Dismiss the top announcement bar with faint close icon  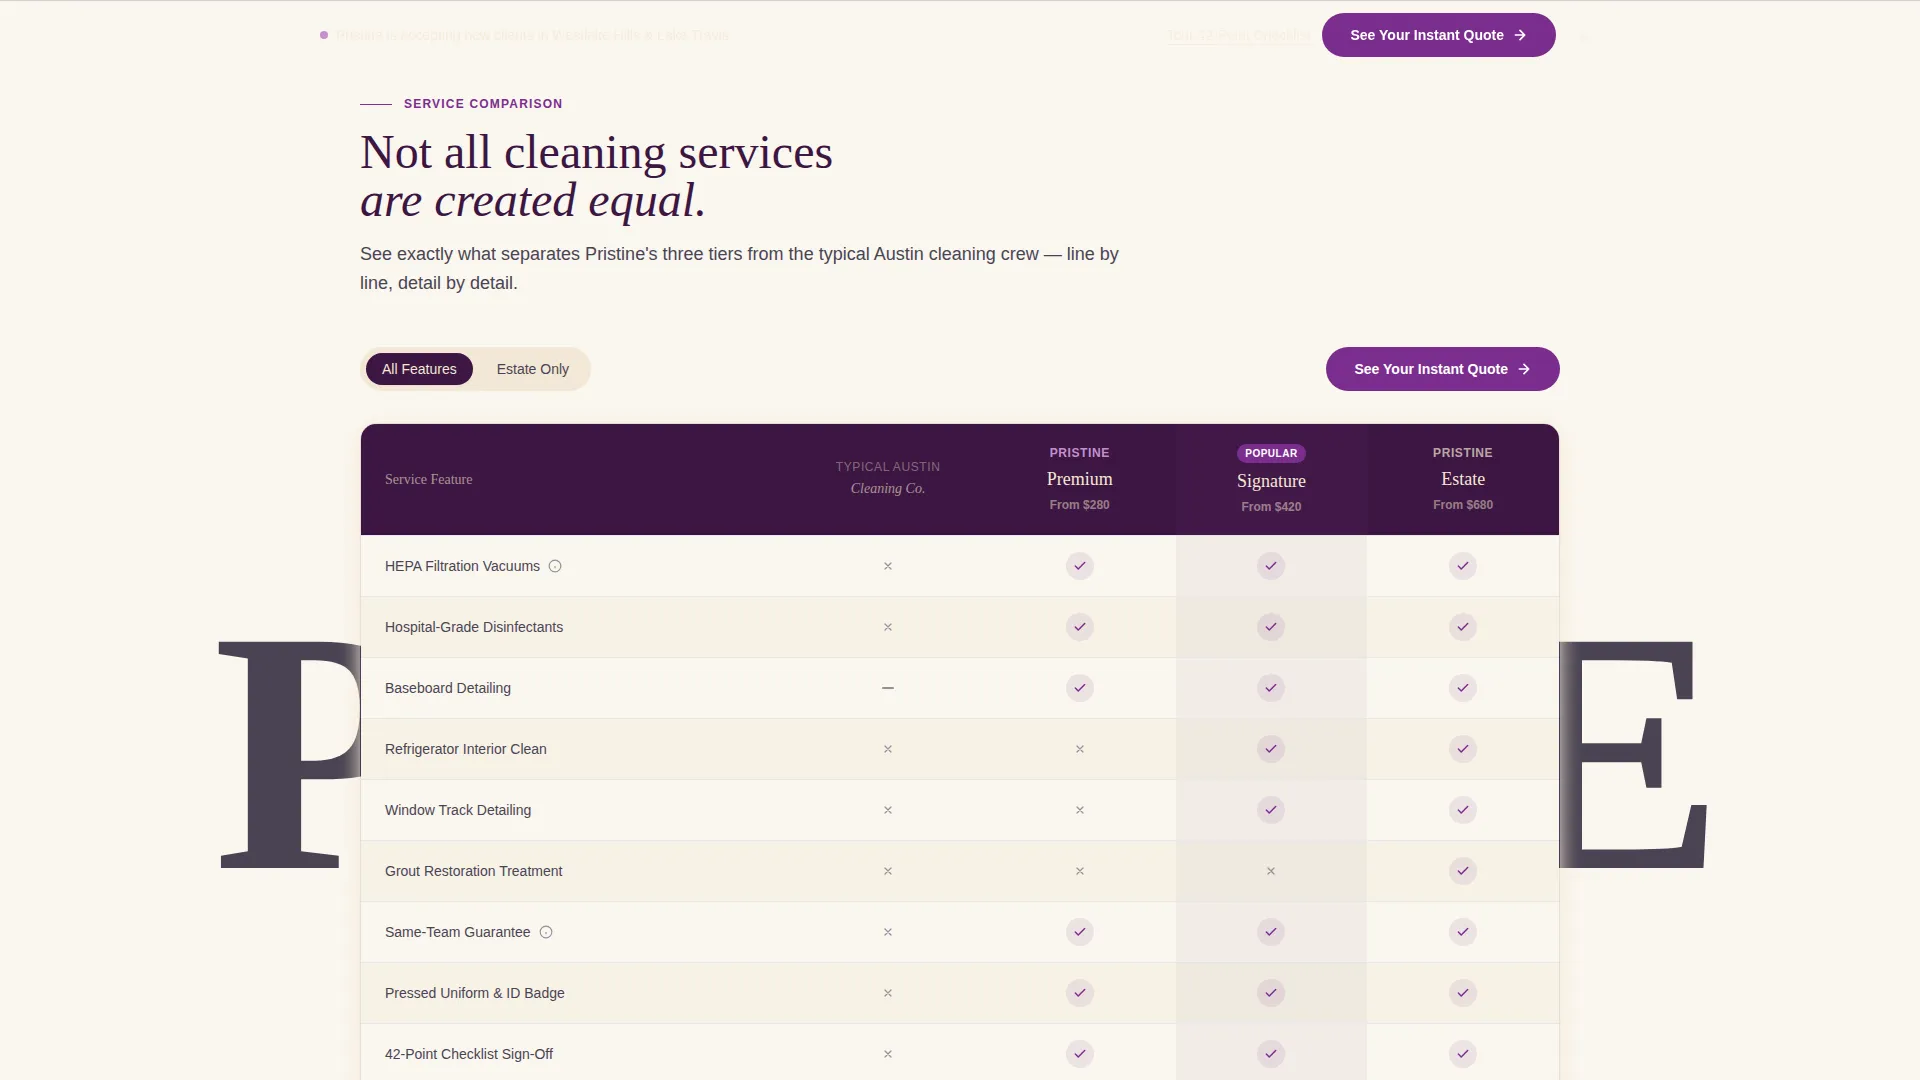click(x=1584, y=37)
